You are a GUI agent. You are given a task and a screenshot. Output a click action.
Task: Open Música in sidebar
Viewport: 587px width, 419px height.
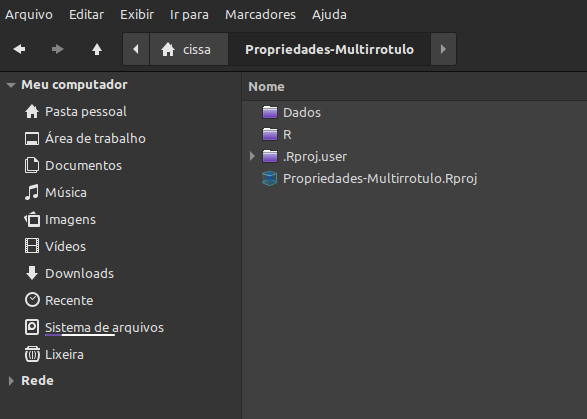(66, 192)
